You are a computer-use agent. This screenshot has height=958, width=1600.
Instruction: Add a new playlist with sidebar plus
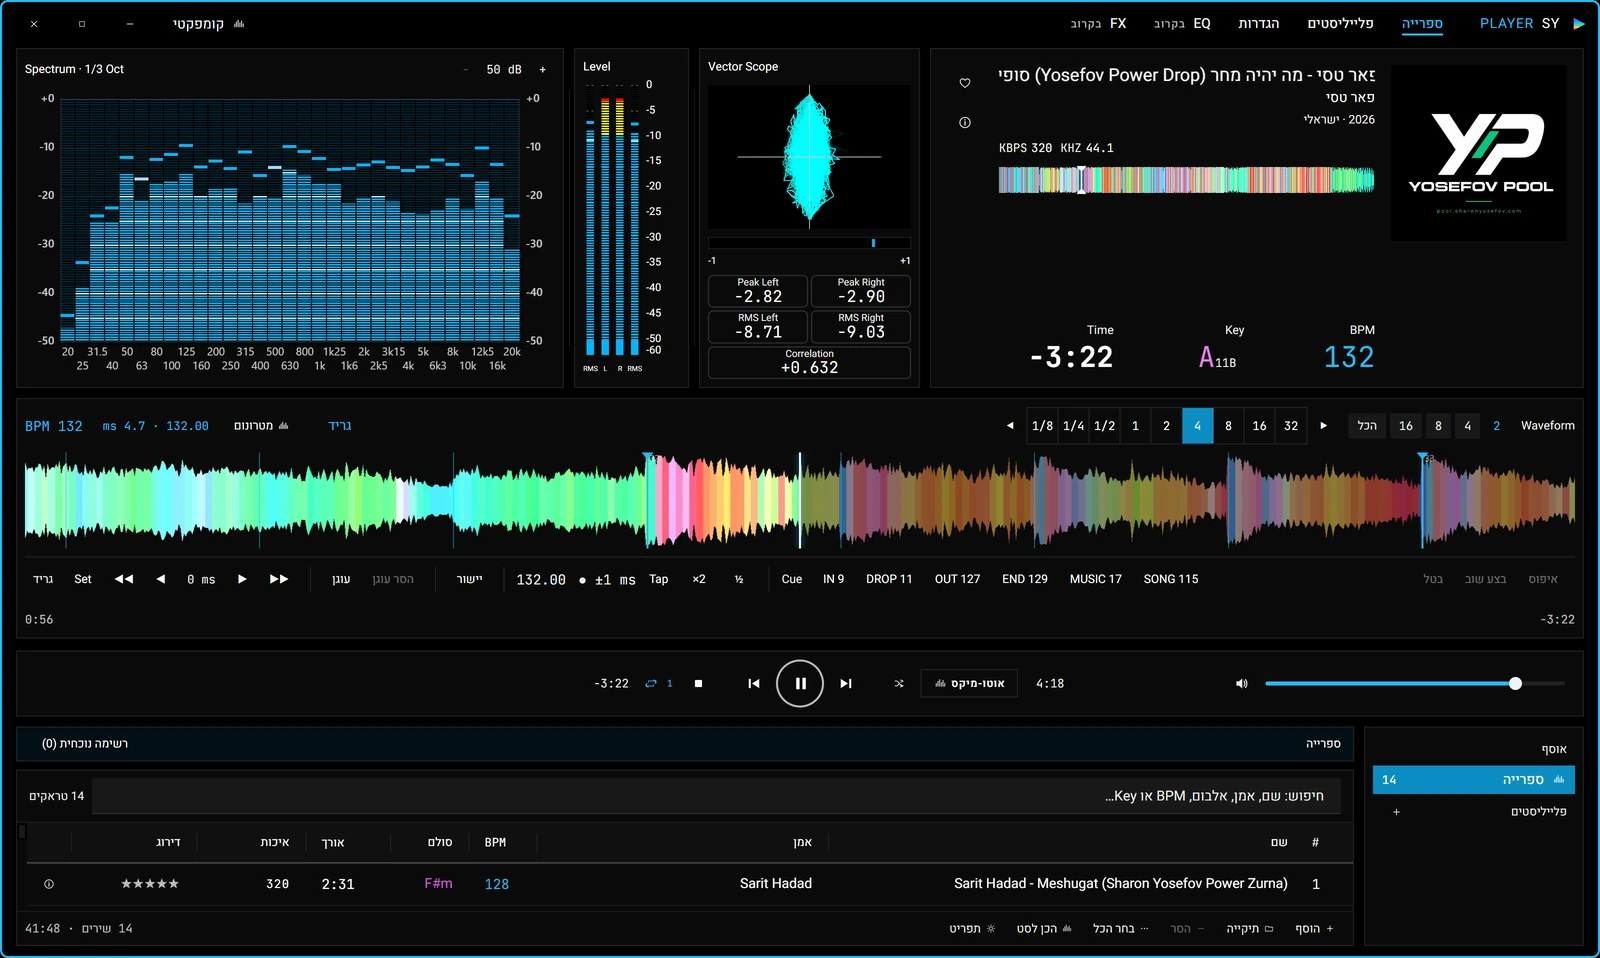tap(1396, 812)
